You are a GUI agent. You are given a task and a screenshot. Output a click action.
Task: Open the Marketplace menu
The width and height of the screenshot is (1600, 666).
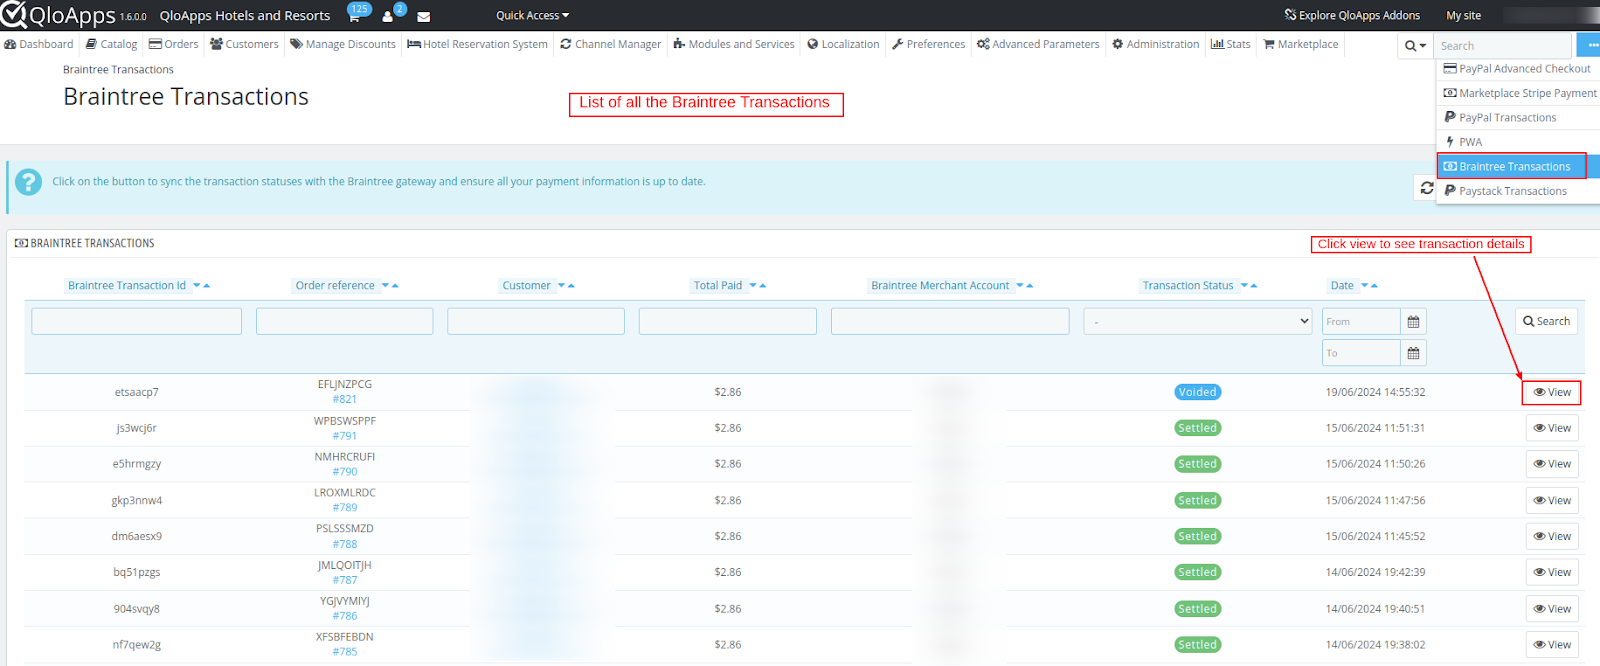coord(1300,44)
